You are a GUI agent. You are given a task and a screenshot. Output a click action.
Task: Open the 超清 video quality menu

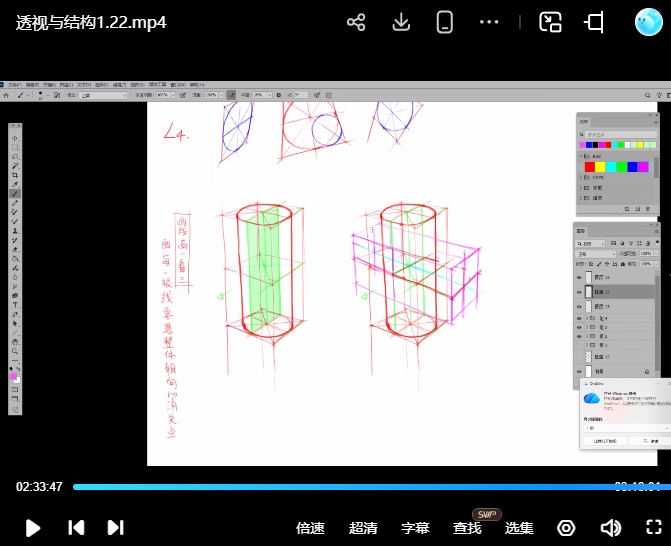pos(363,528)
